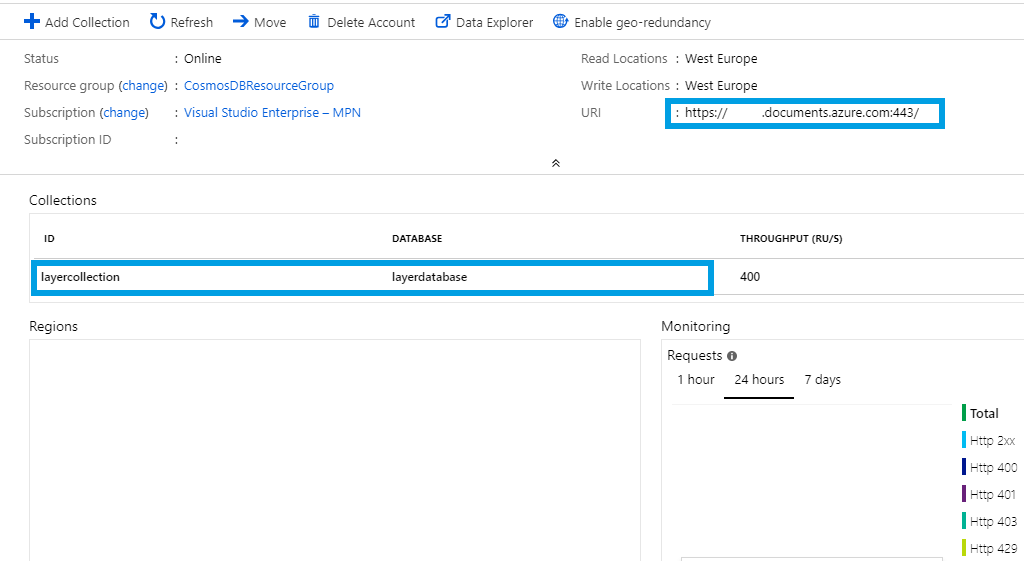This screenshot has width=1024, height=561.
Task: Switch to the 1 hour tab
Action: (696, 380)
